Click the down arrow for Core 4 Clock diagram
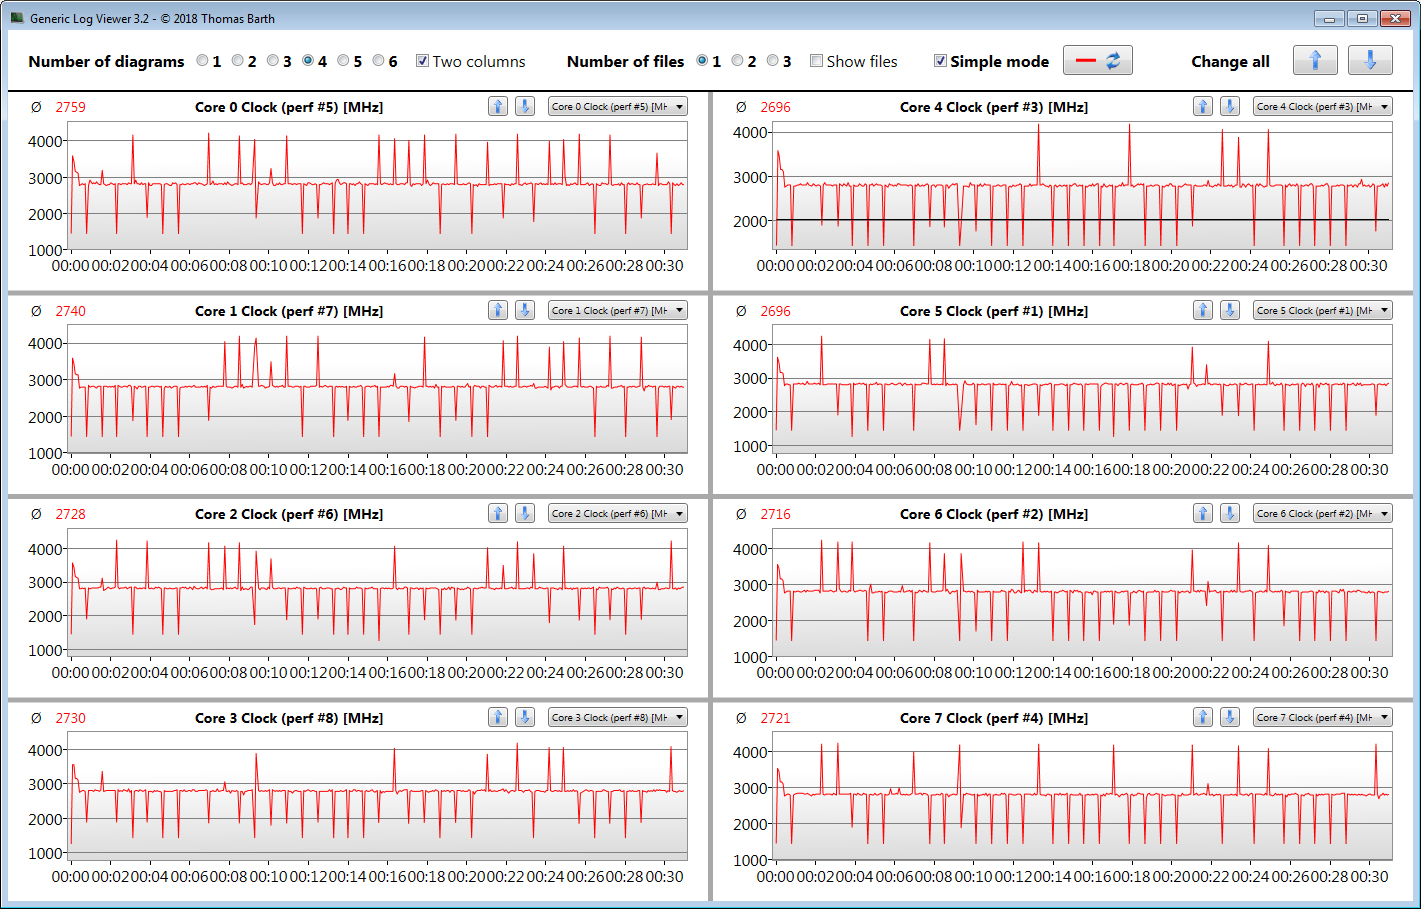Viewport: 1421px width, 909px height. tap(1229, 106)
